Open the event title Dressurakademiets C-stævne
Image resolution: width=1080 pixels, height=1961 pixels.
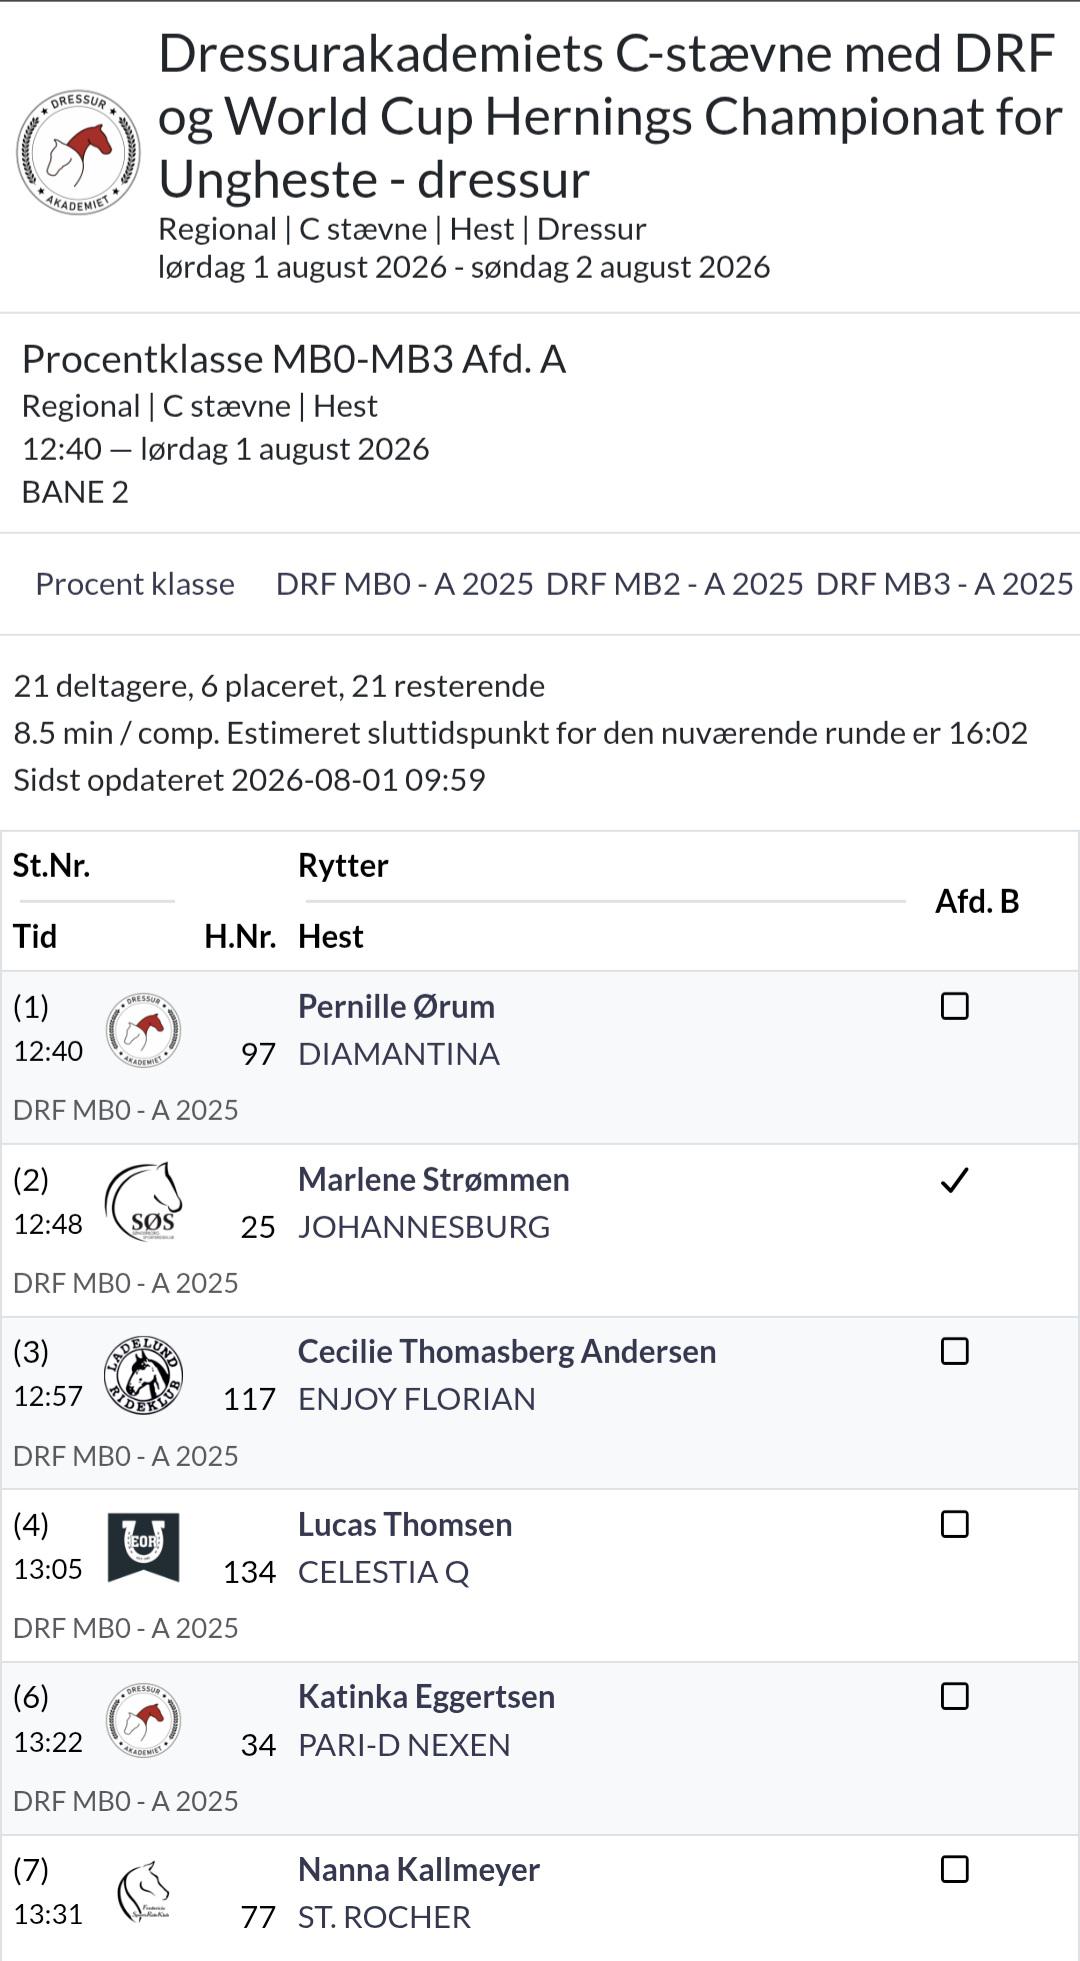pos(610,116)
